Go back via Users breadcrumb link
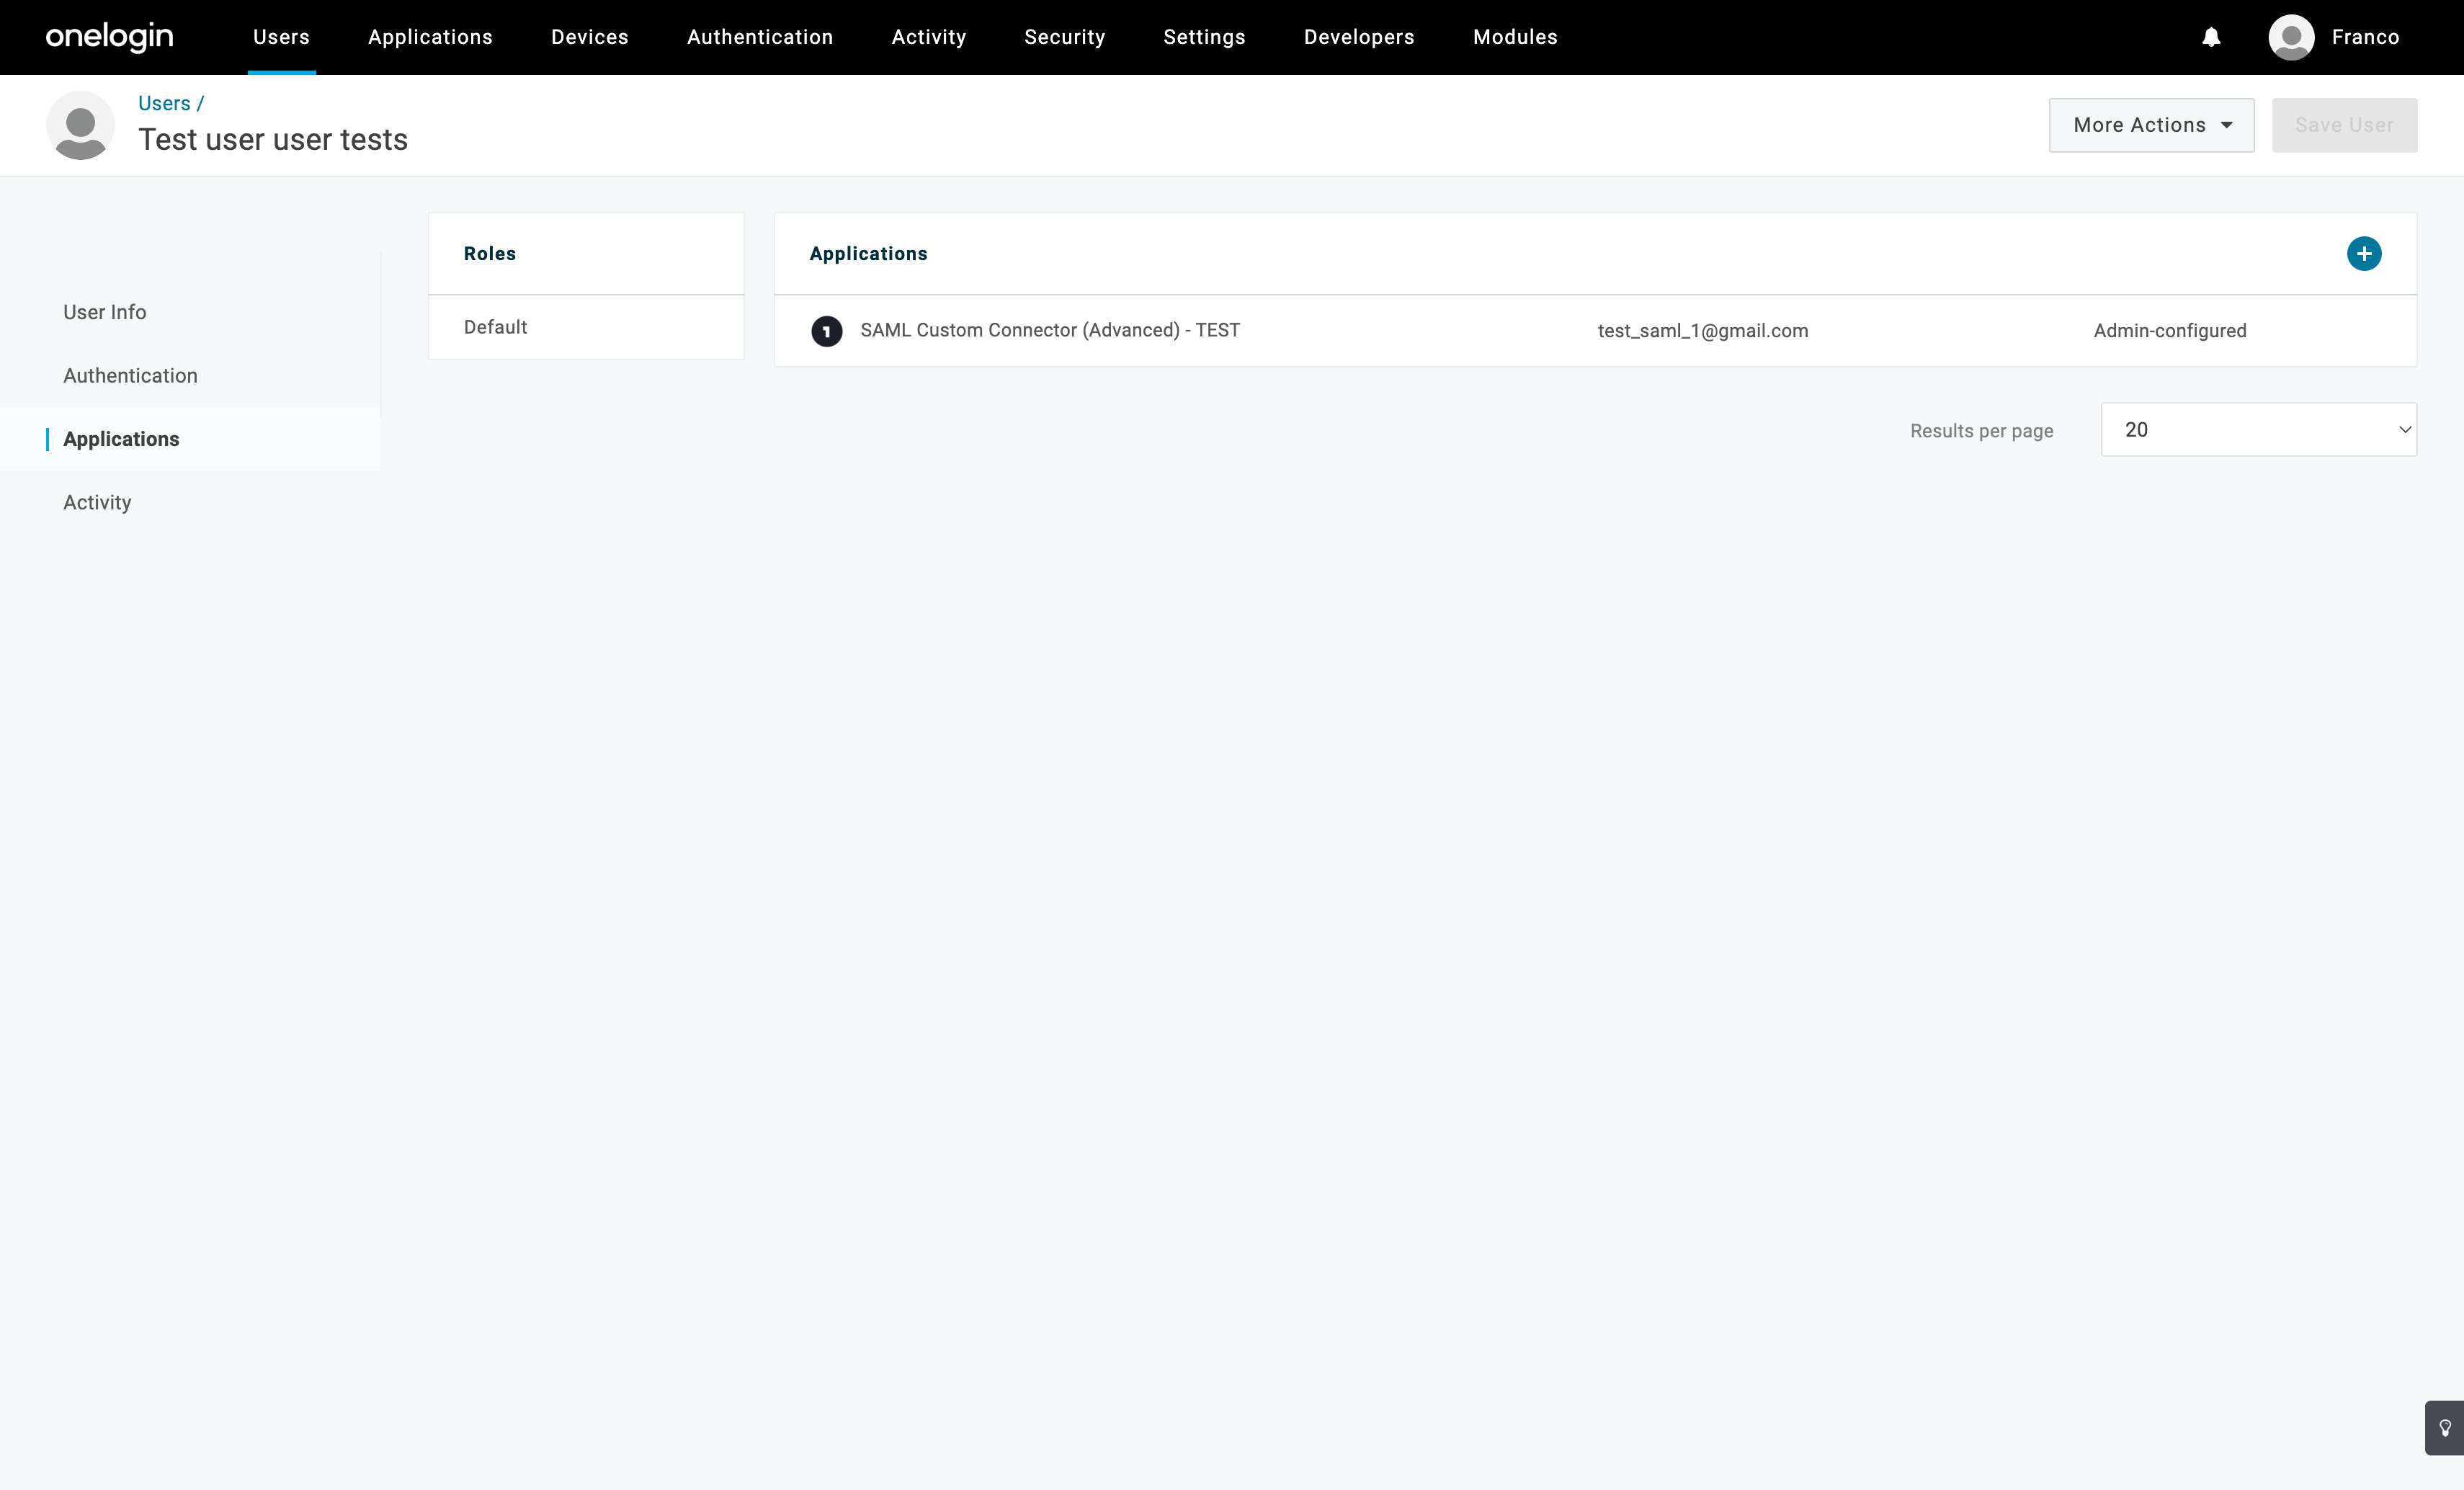This screenshot has height=1490, width=2464. pyautogui.click(x=164, y=103)
